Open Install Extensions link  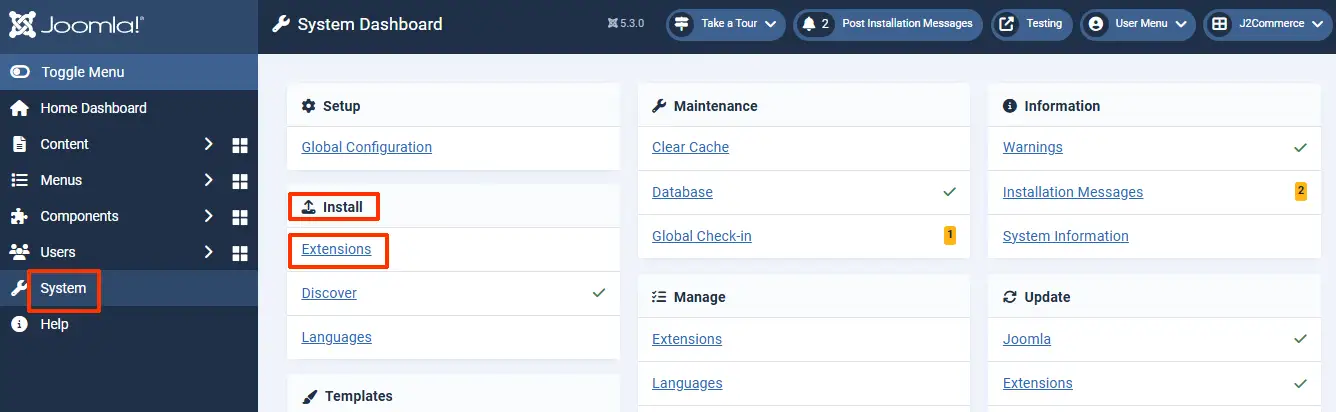point(336,249)
